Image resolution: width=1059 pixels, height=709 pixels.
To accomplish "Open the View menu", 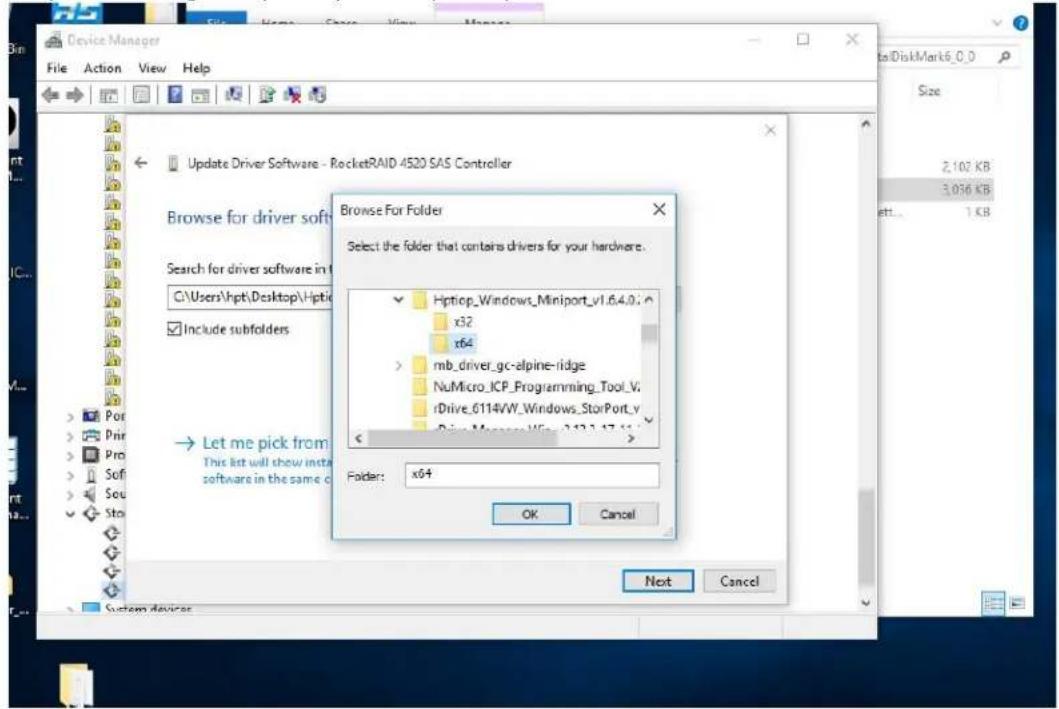I will point(152,68).
